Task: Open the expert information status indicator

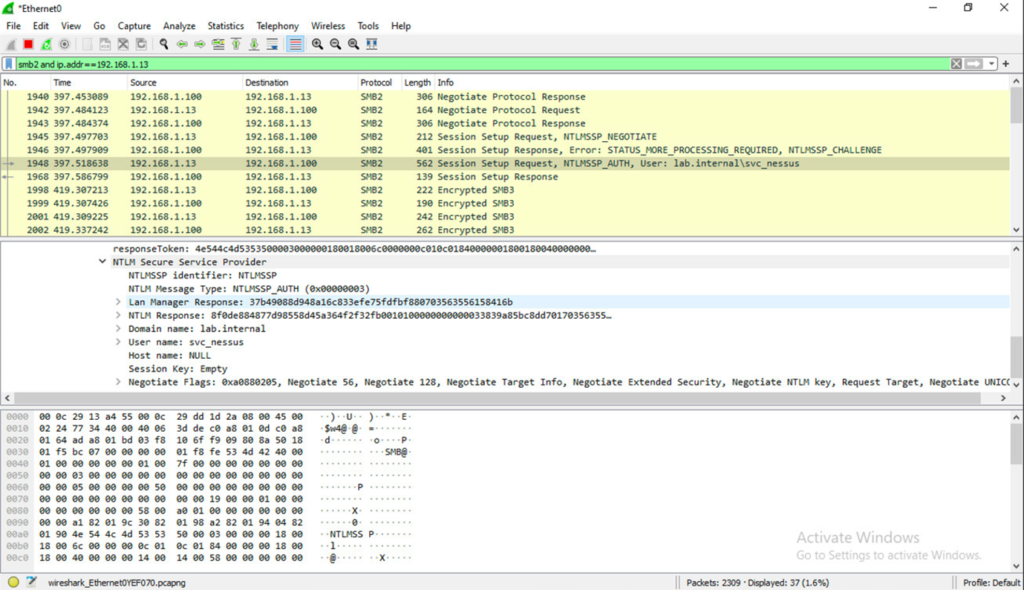Action: (13, 582)
